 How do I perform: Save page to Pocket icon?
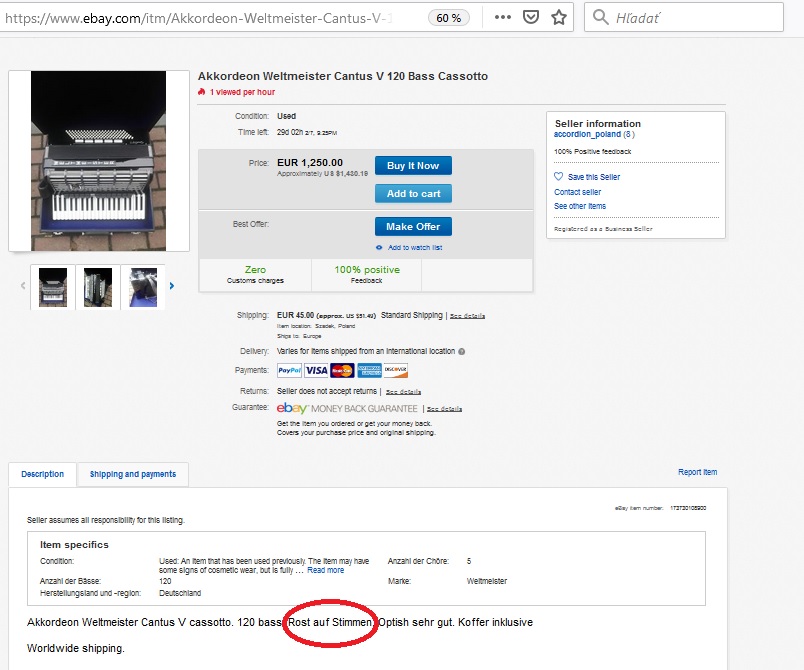click(531, 17)
